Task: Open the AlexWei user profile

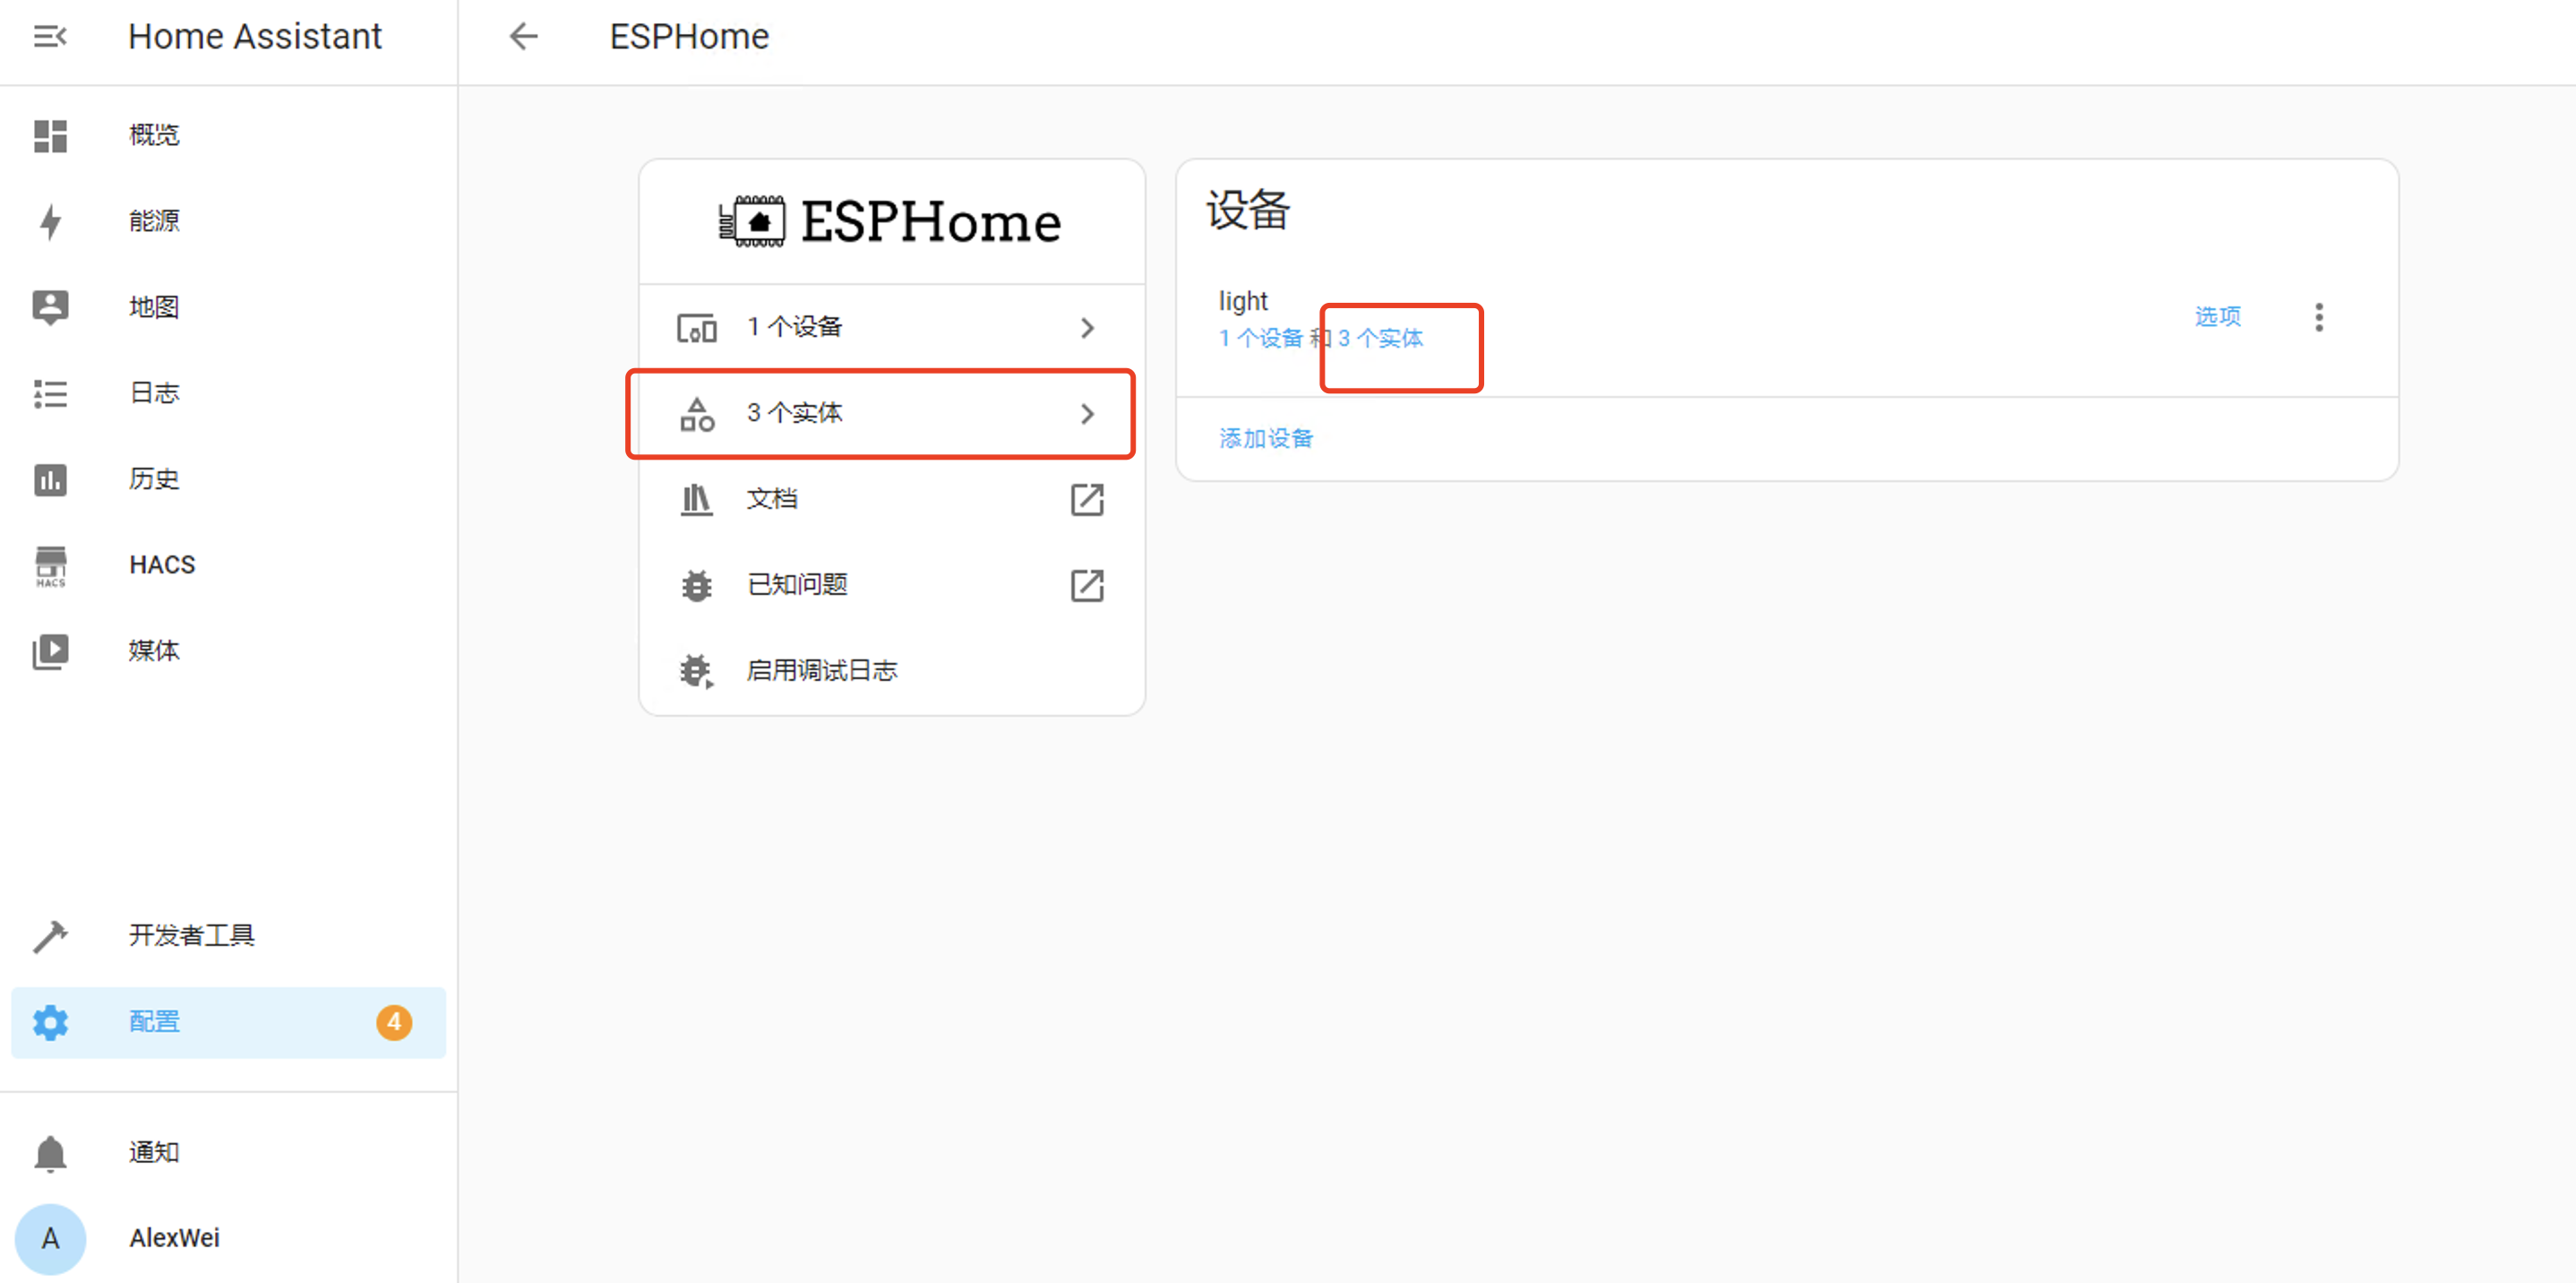Action: click(x=174, y=1238)
